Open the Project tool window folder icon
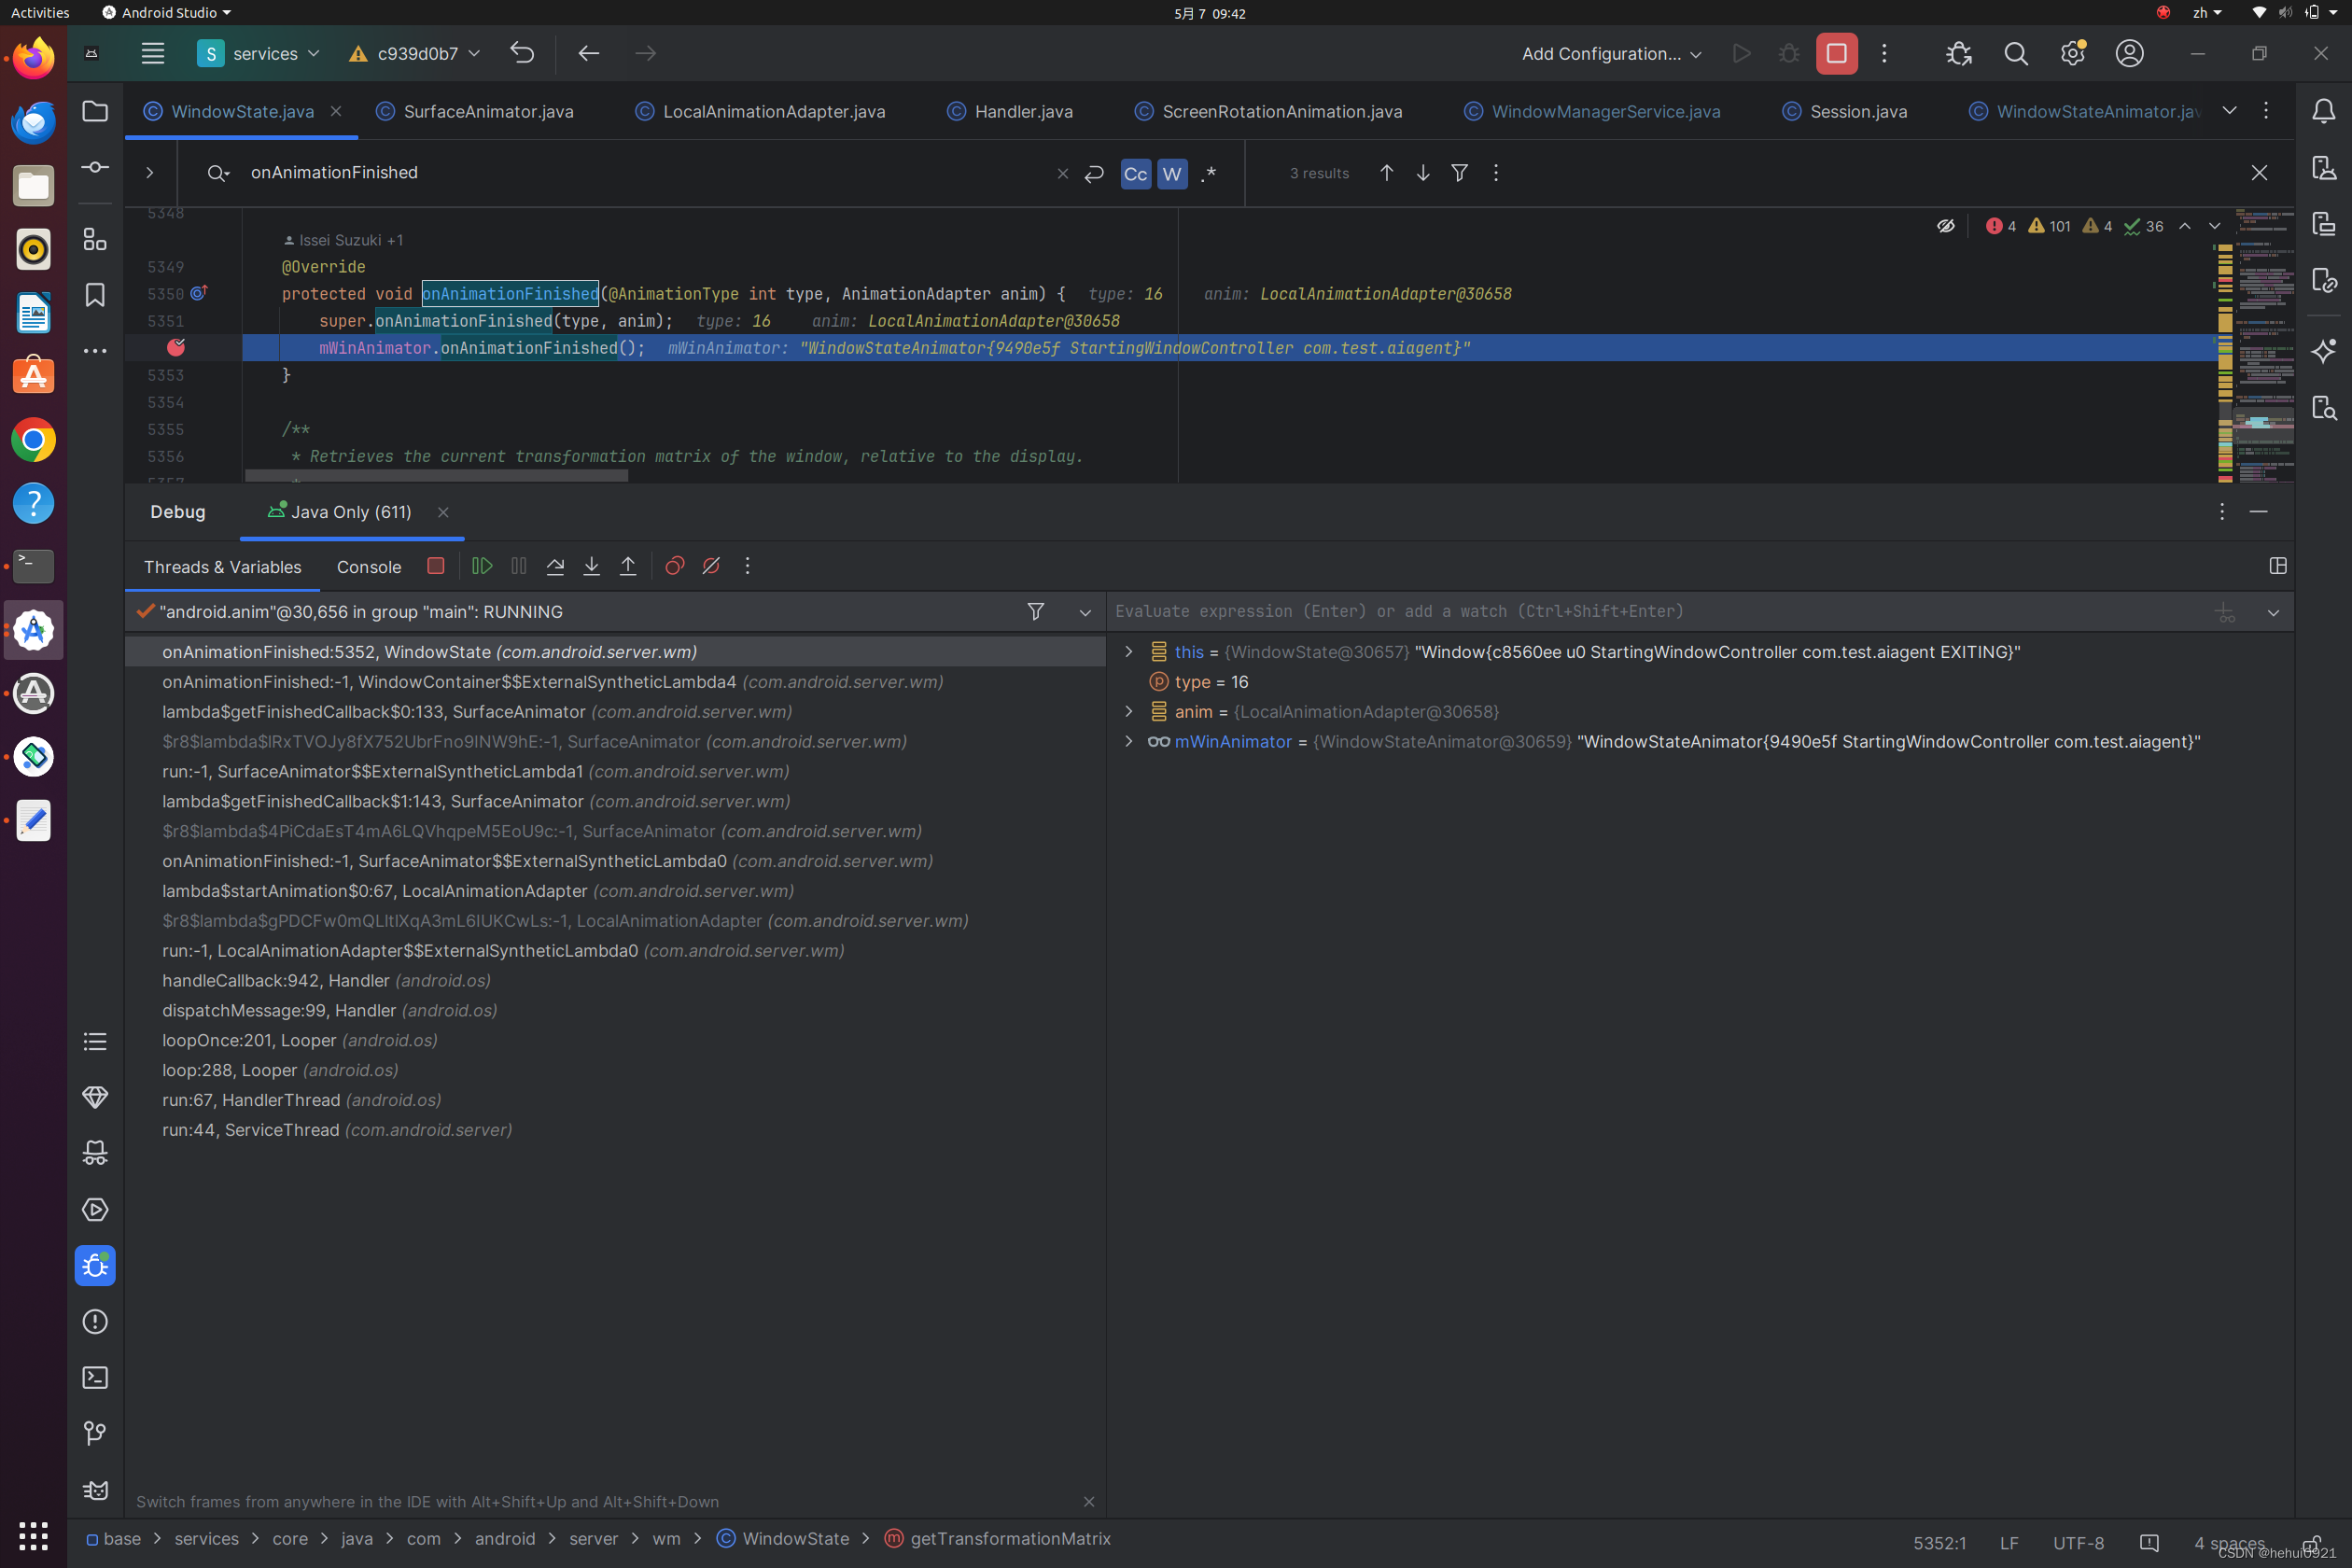Viewport: 2352px width, 1568px height. [x=95, y=111]
